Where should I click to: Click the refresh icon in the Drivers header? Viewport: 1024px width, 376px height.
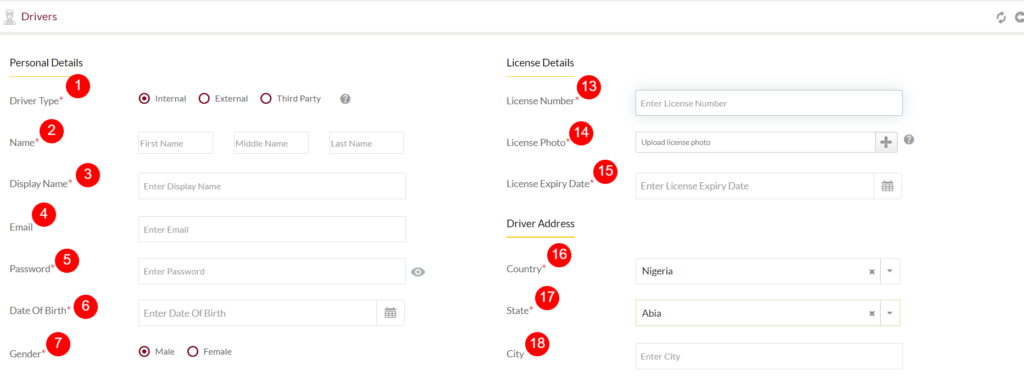click(x=1000, y=18)
